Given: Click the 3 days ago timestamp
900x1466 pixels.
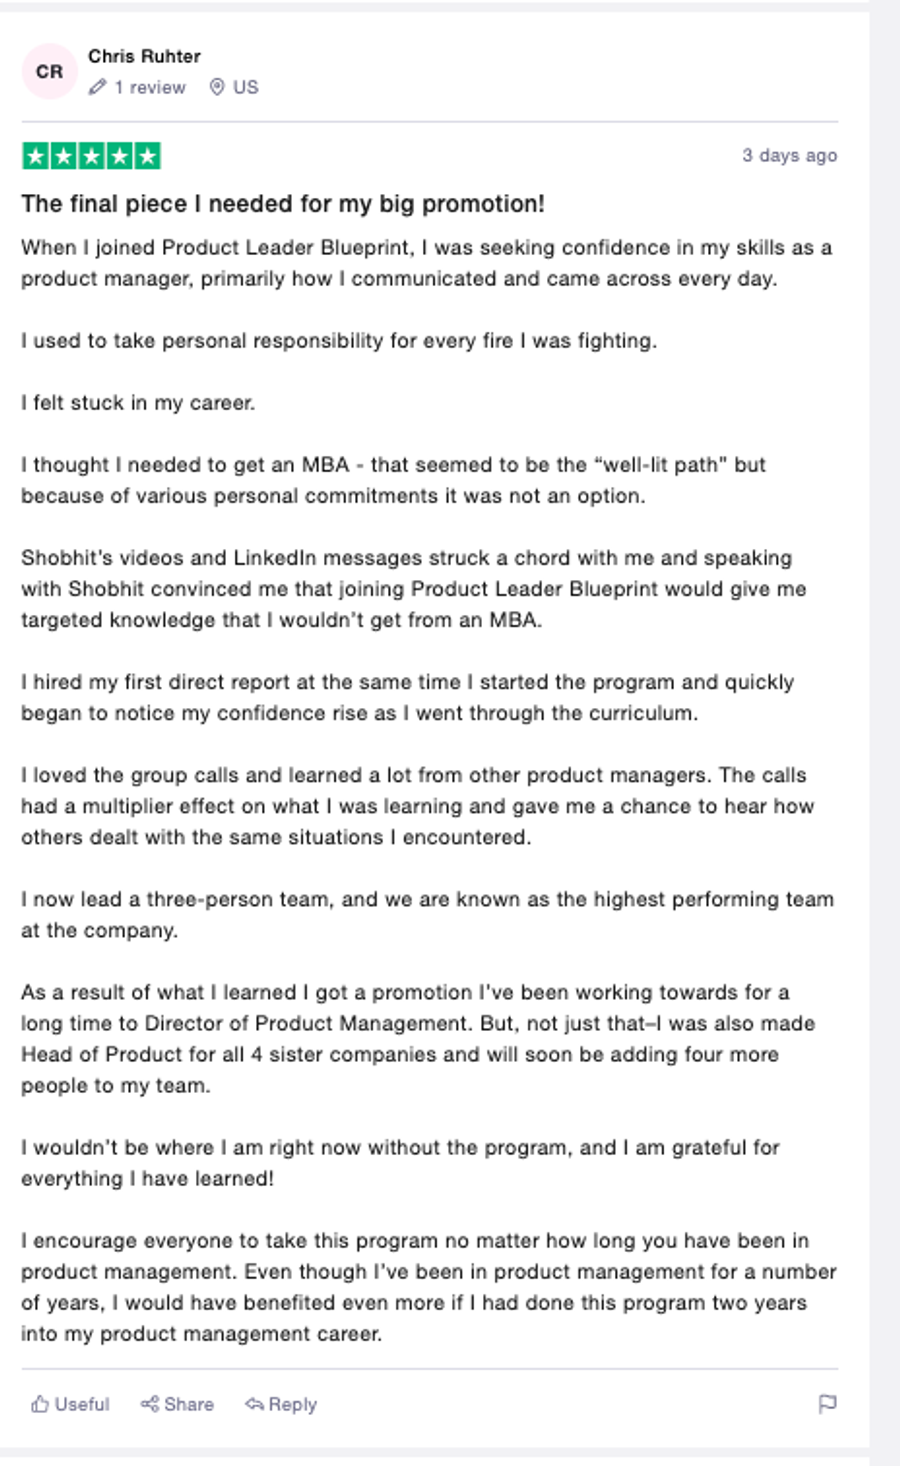Looking at the screenshot, I should pyautogui.click(x=789, y=156).
